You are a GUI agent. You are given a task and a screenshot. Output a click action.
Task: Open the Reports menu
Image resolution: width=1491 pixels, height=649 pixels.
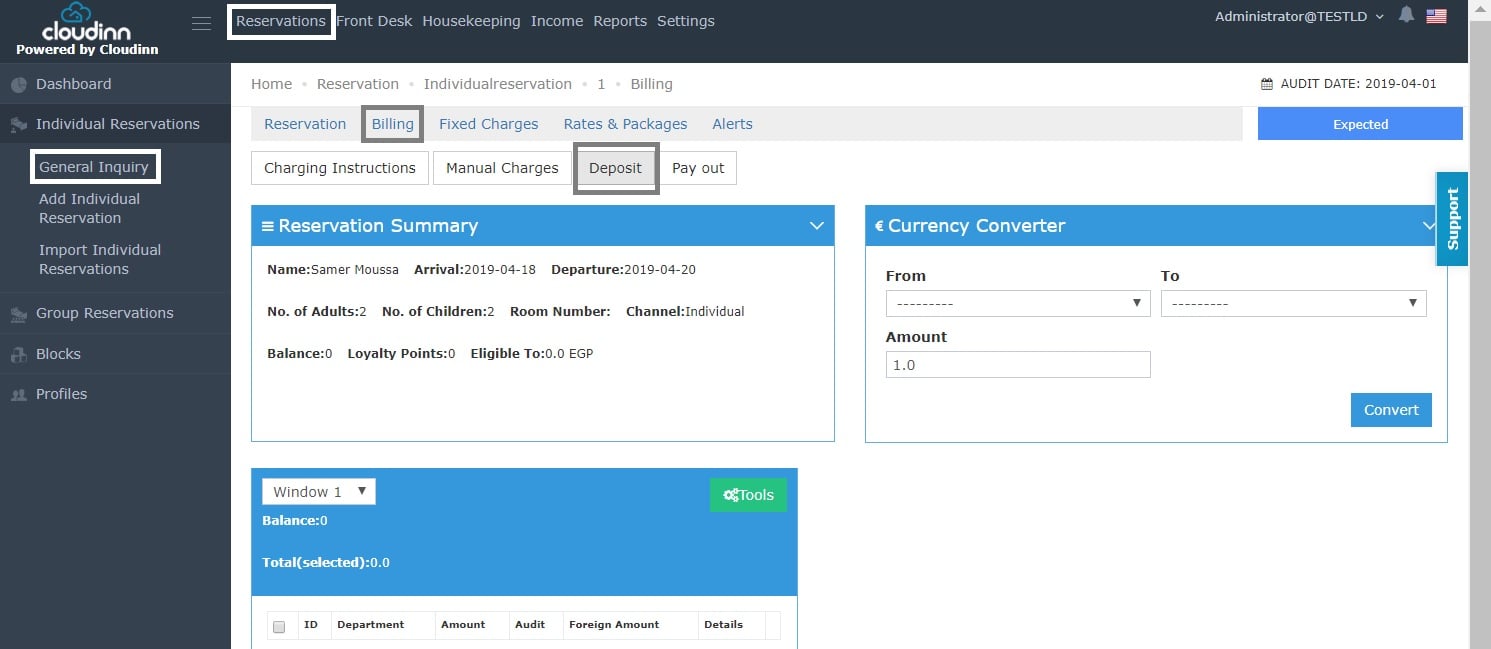[620, 21]
